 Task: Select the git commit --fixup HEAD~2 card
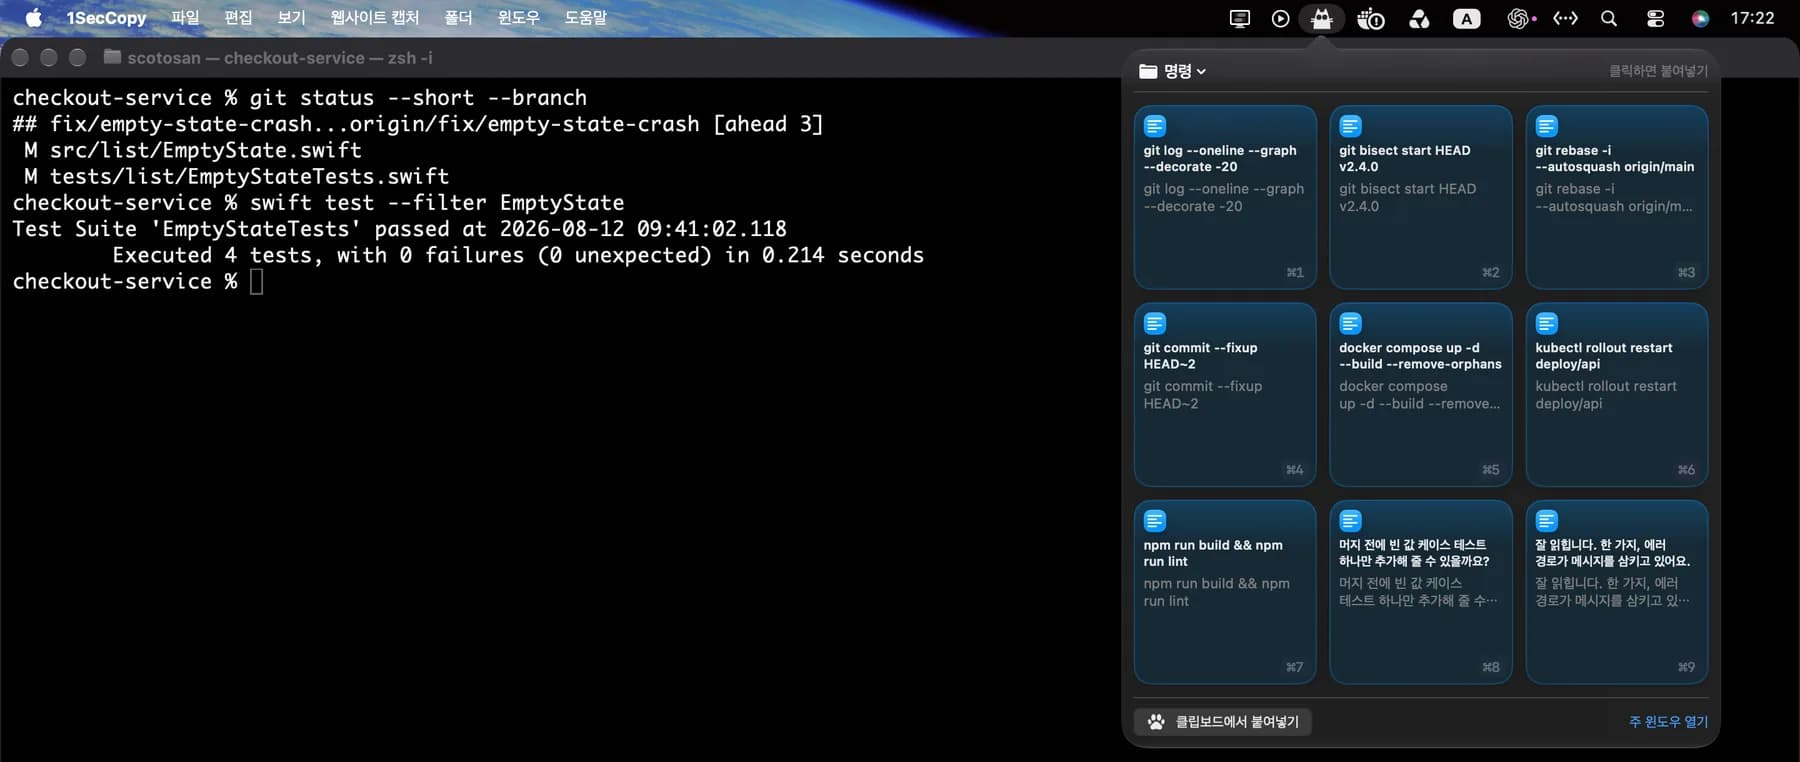coord(1225,395)
